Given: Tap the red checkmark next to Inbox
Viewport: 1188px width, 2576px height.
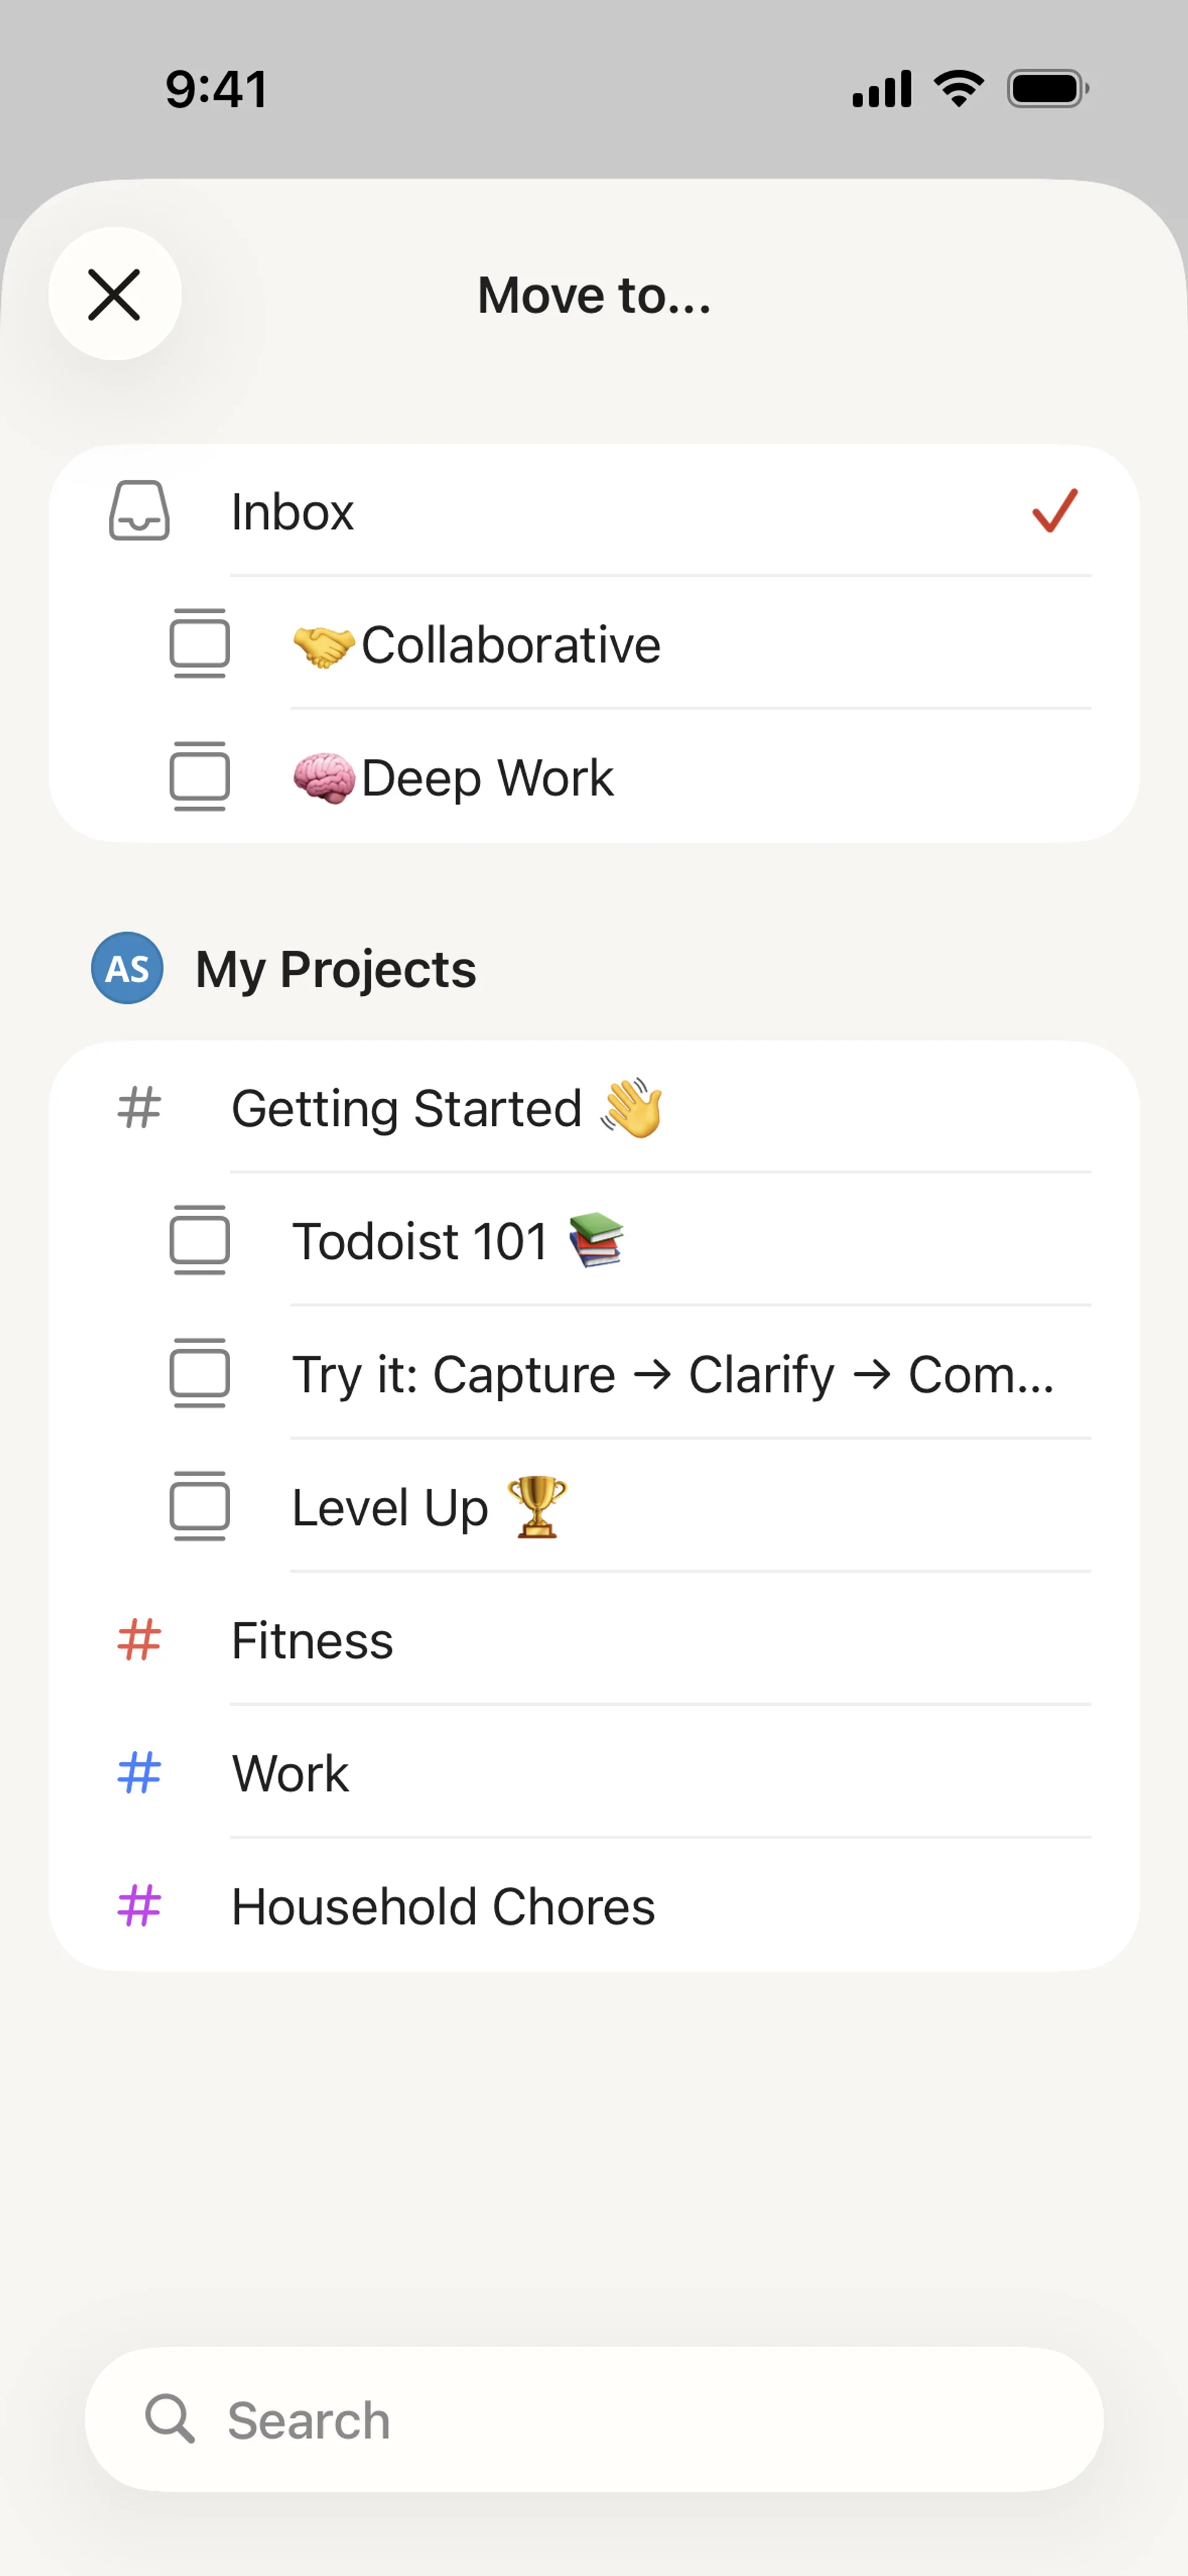Looking at the screenshot, I should [1054, 511].
